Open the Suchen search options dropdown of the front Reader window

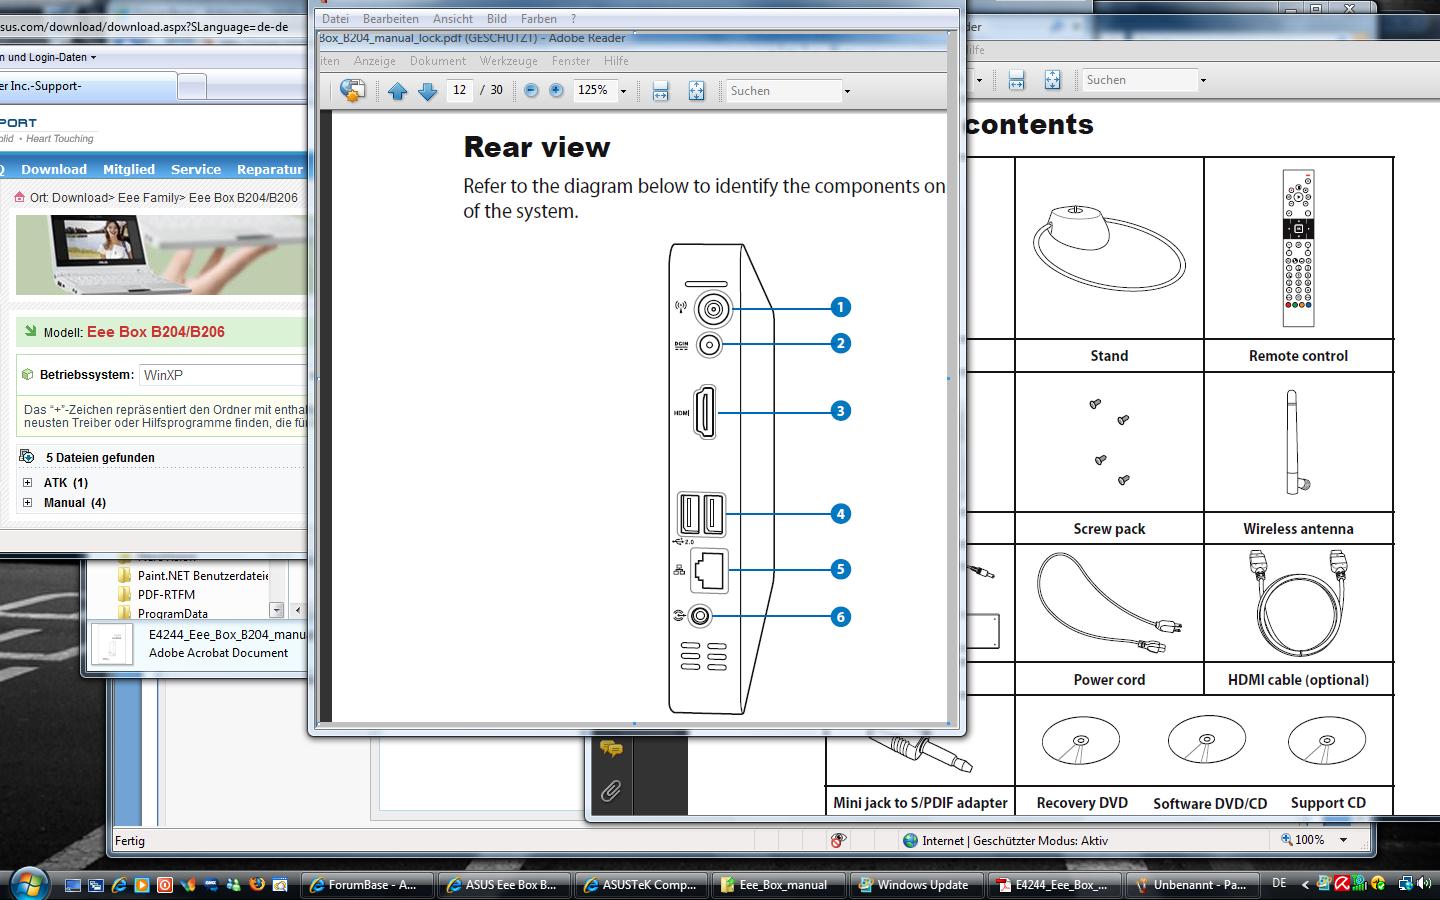pos(847,91)
